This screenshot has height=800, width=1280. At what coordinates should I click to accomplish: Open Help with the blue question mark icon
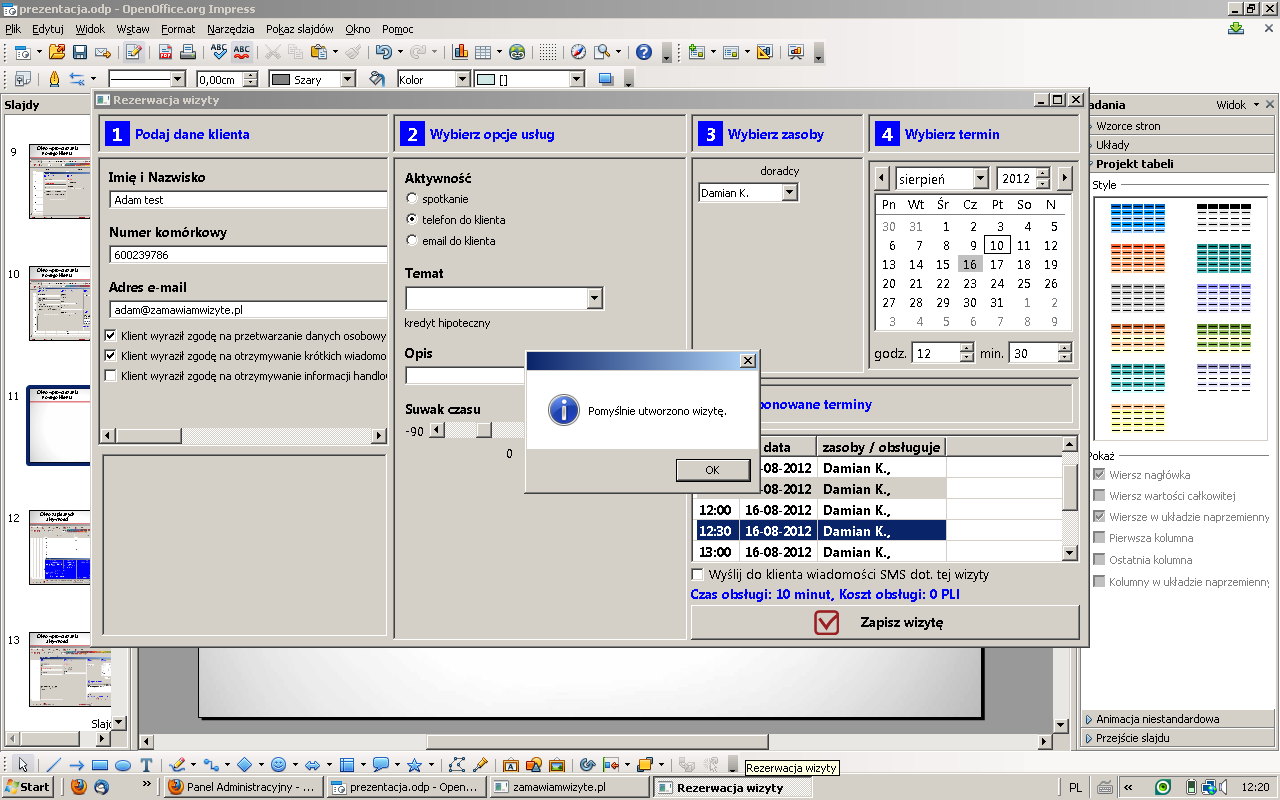pyautogui.click(x=644, y=52)
